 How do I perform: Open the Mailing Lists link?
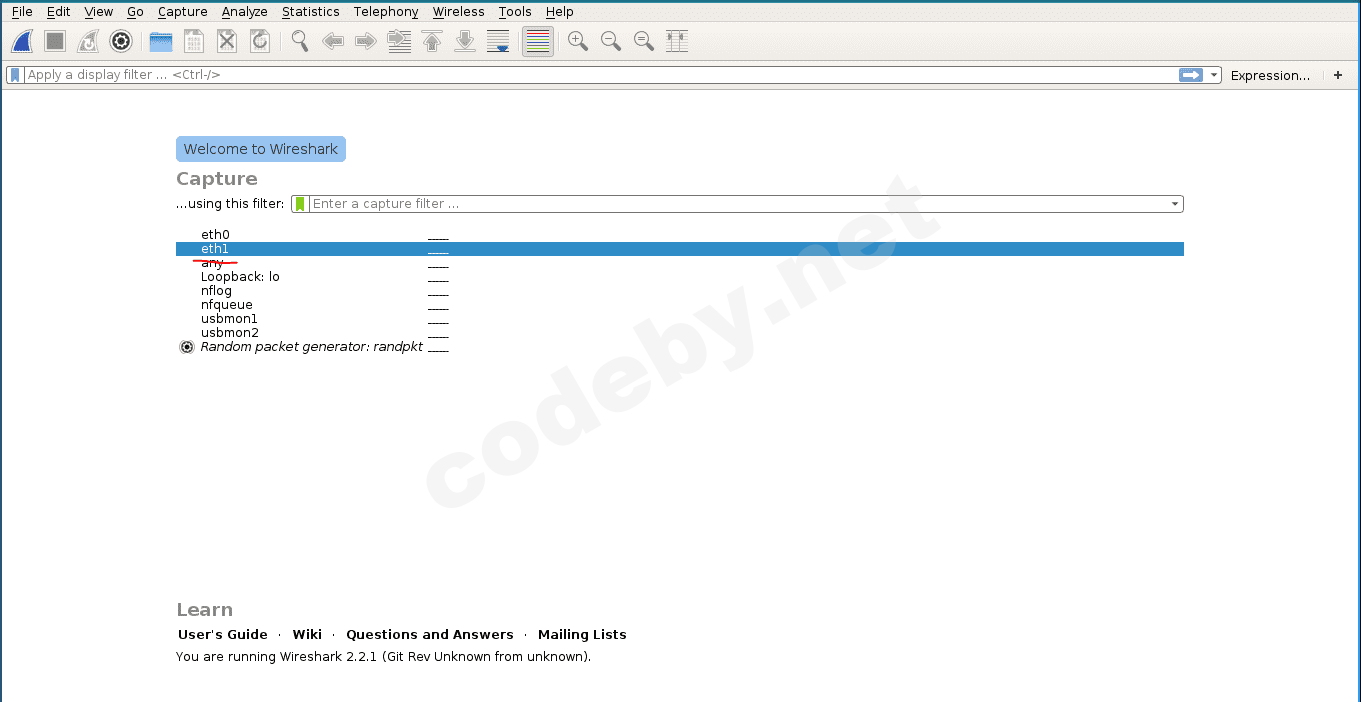pos(582,634)
